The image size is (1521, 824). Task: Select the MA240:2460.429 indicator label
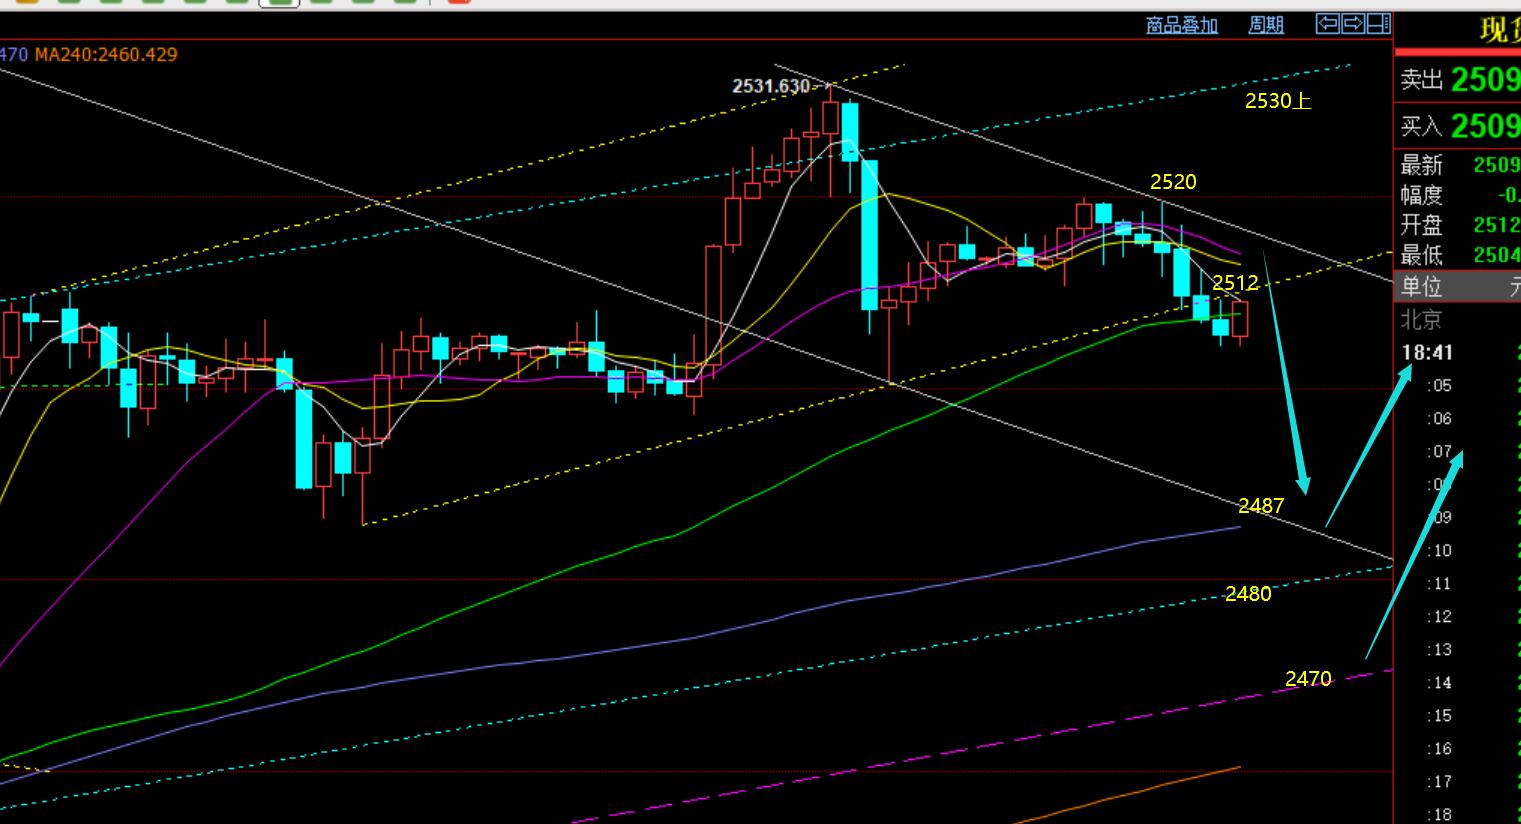pos(106,55)
